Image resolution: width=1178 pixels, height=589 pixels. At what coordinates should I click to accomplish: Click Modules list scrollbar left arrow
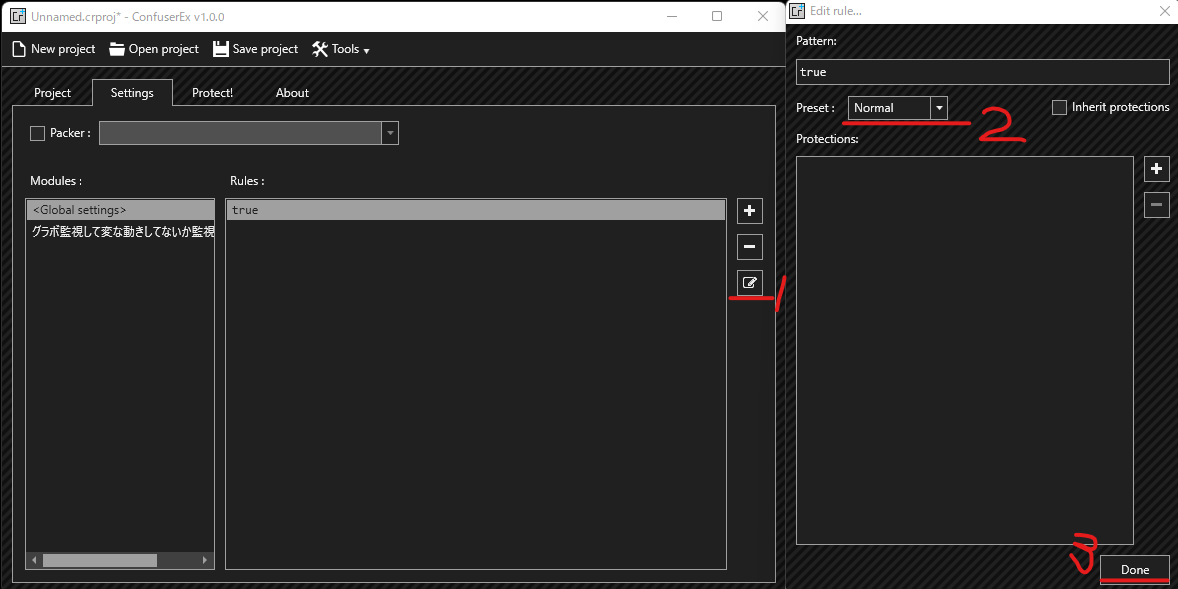[34, 560]
